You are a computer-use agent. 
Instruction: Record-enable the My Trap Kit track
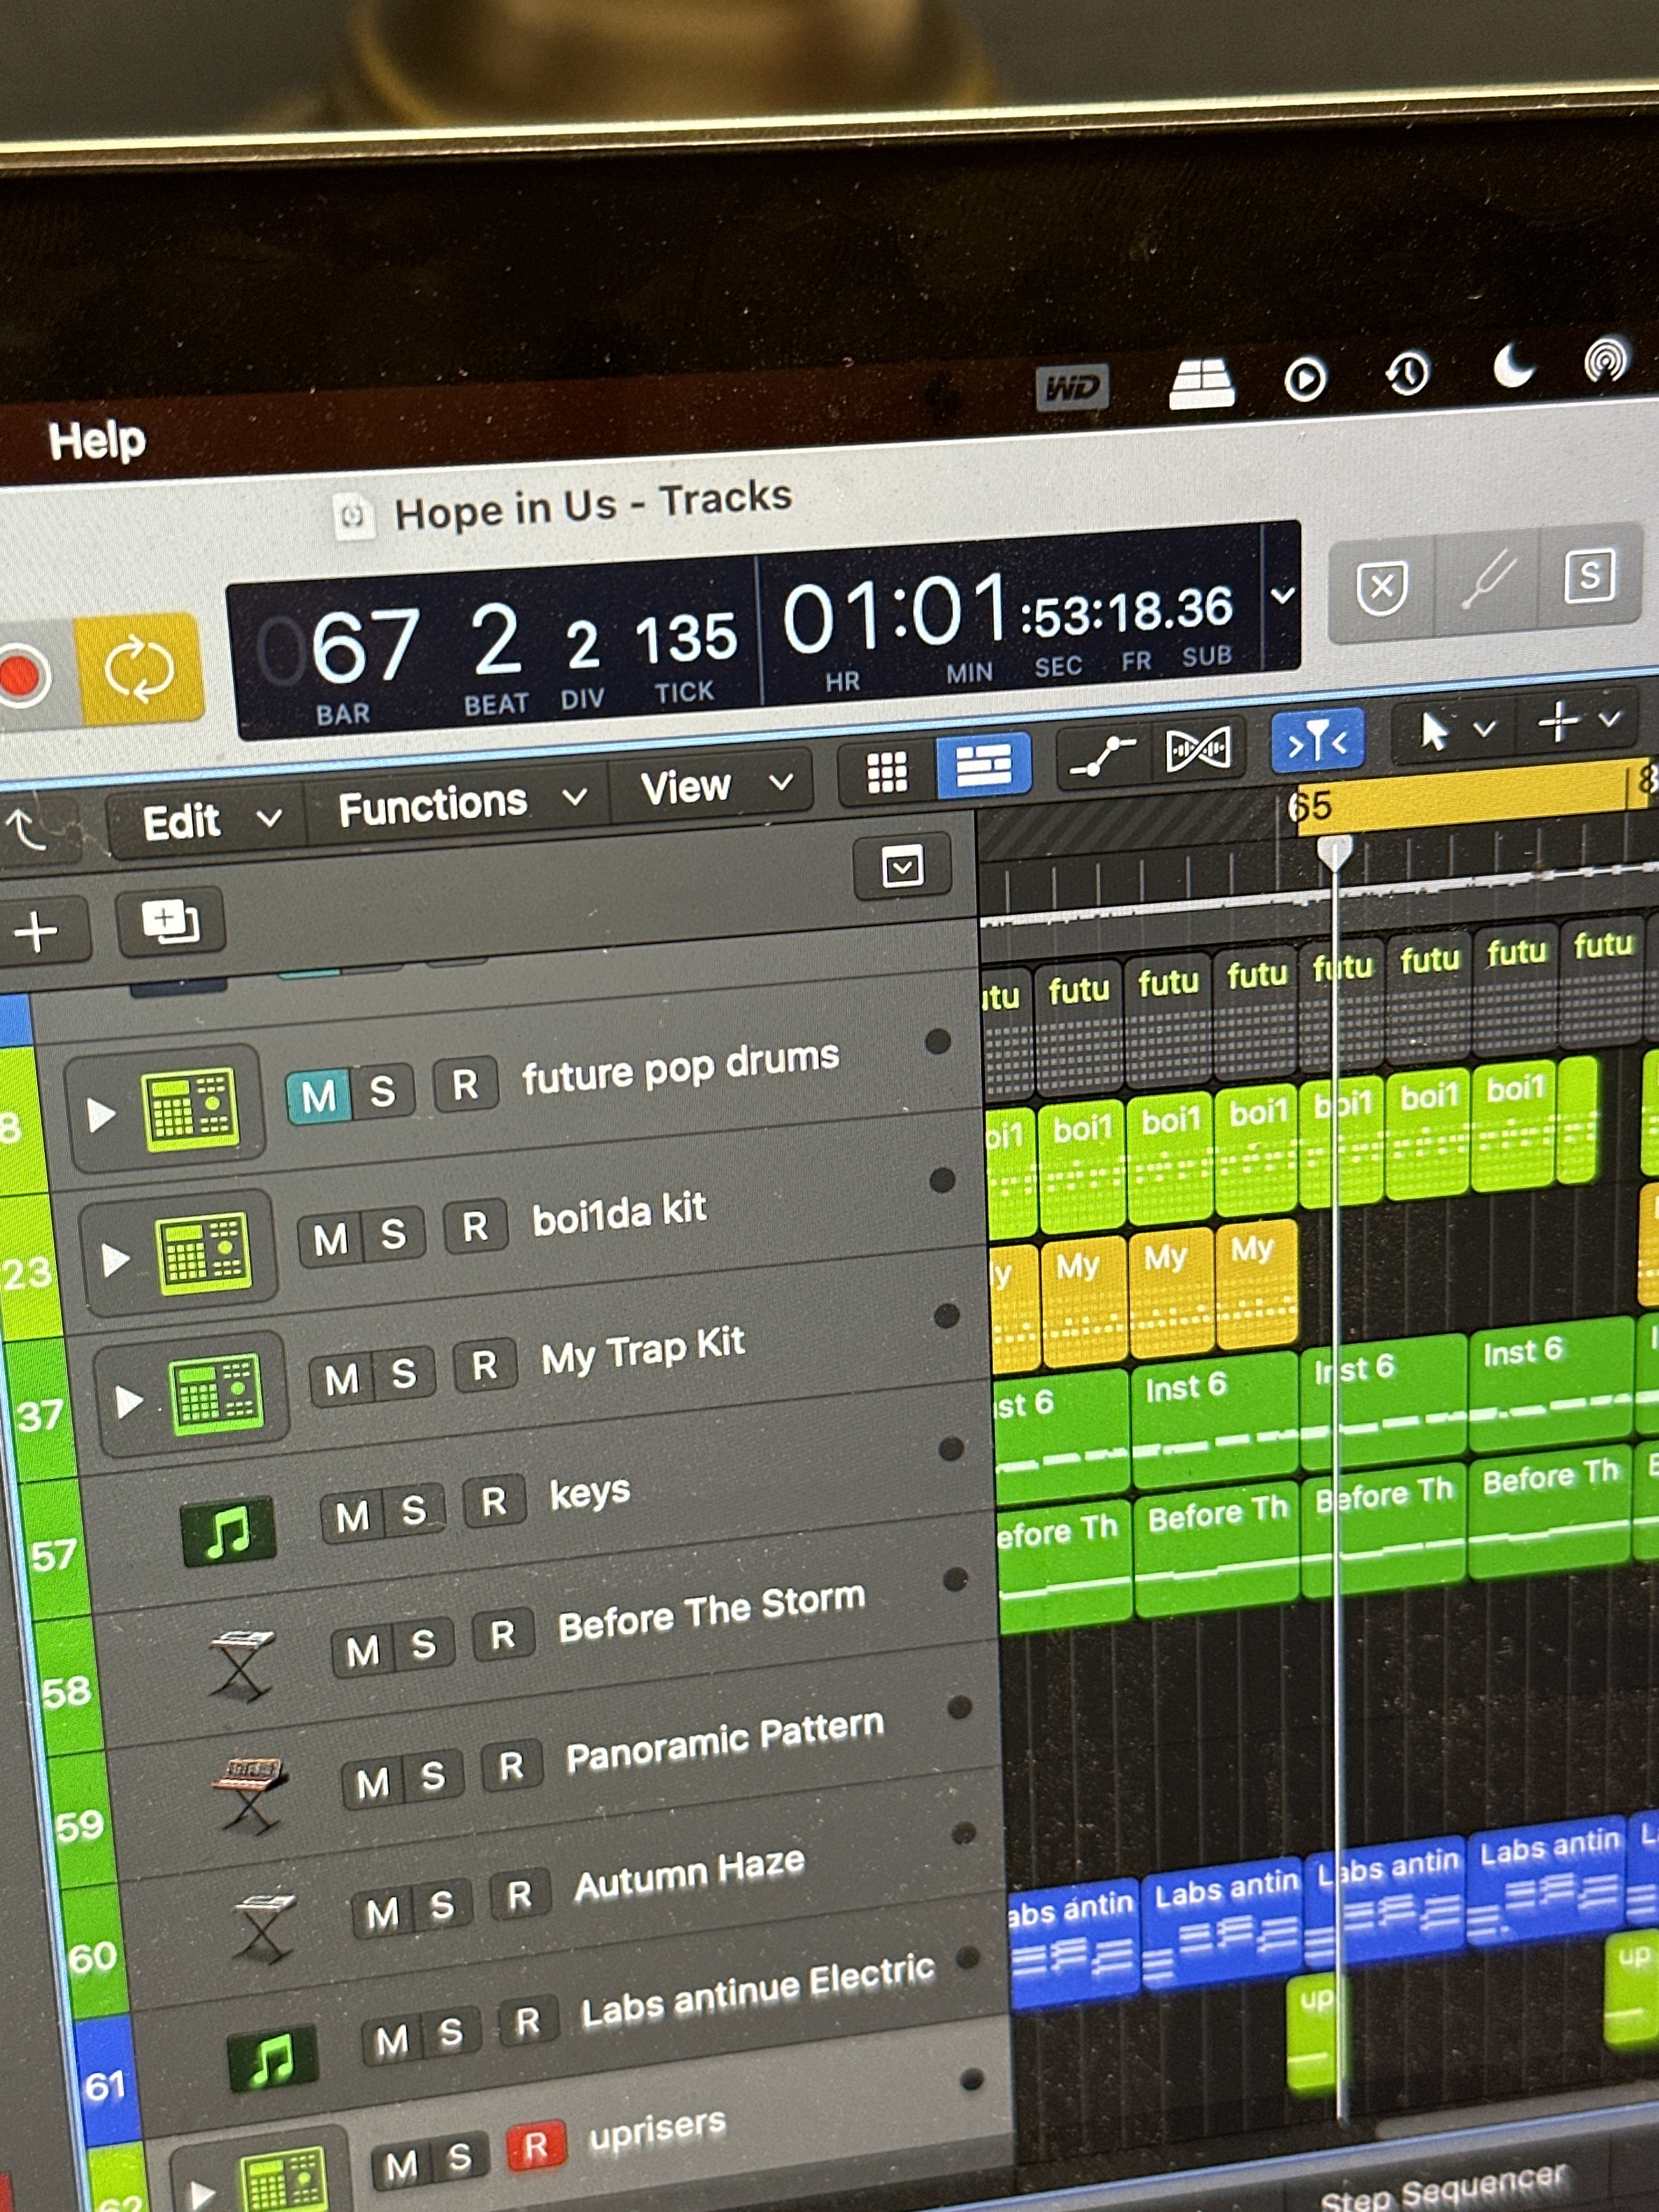coord(484,1365)
